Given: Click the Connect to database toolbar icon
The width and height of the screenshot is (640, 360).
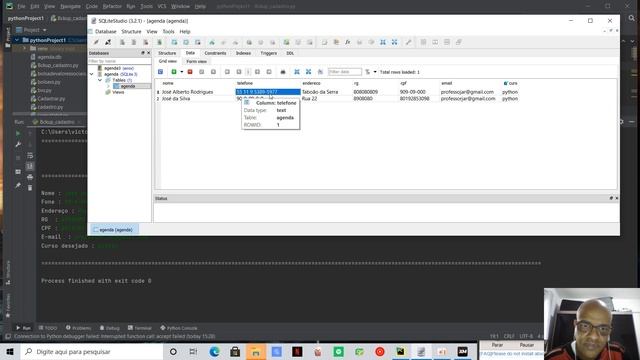Looking at the screenshot, I should click(x=96, y=42).
